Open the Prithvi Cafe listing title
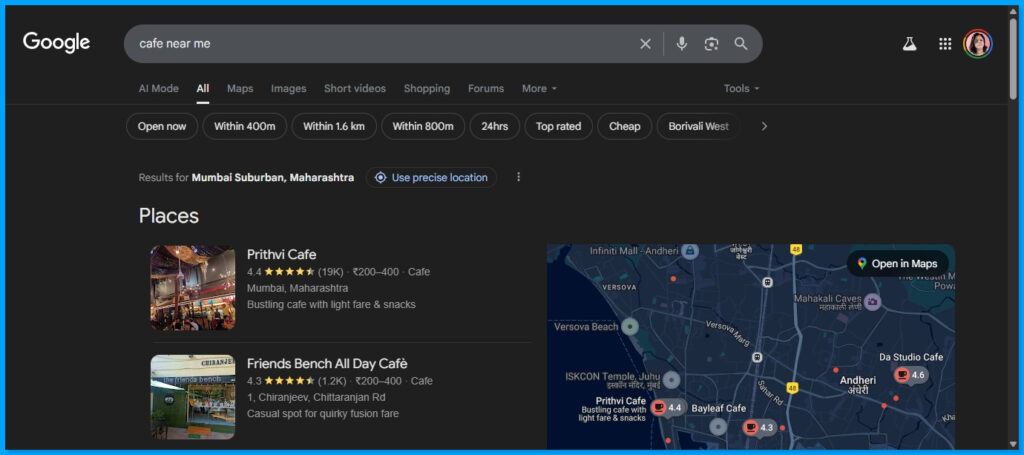The height and width of the screenshot is (455, 1024). [x=281, y=255]
